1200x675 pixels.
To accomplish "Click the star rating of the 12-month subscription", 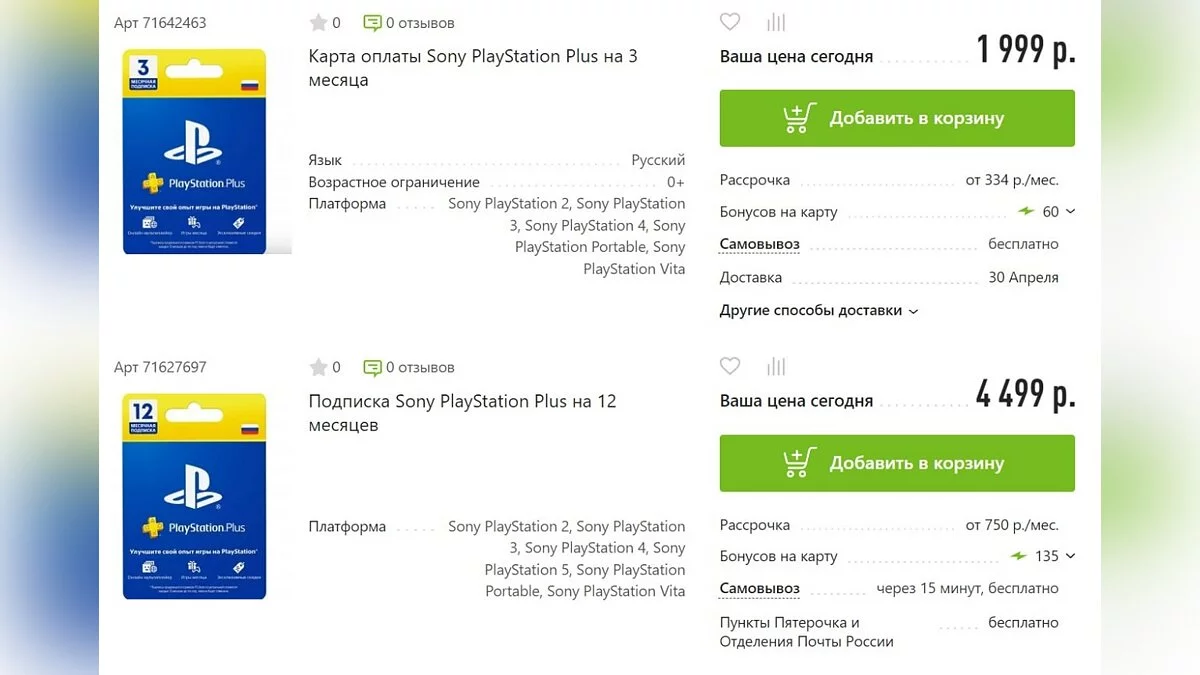I will tap(319, 367).
